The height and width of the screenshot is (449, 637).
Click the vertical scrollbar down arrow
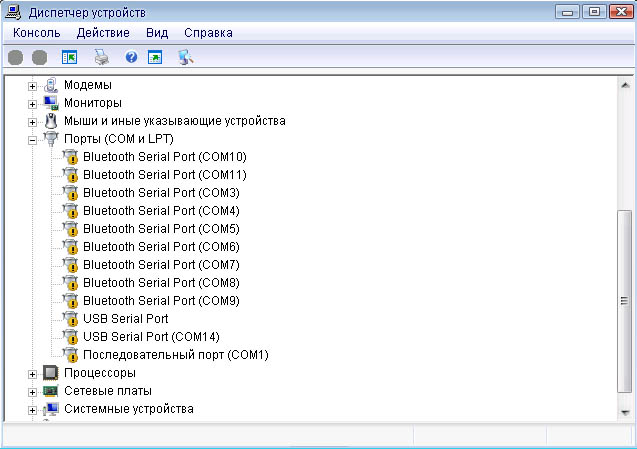tap(625, 412)
